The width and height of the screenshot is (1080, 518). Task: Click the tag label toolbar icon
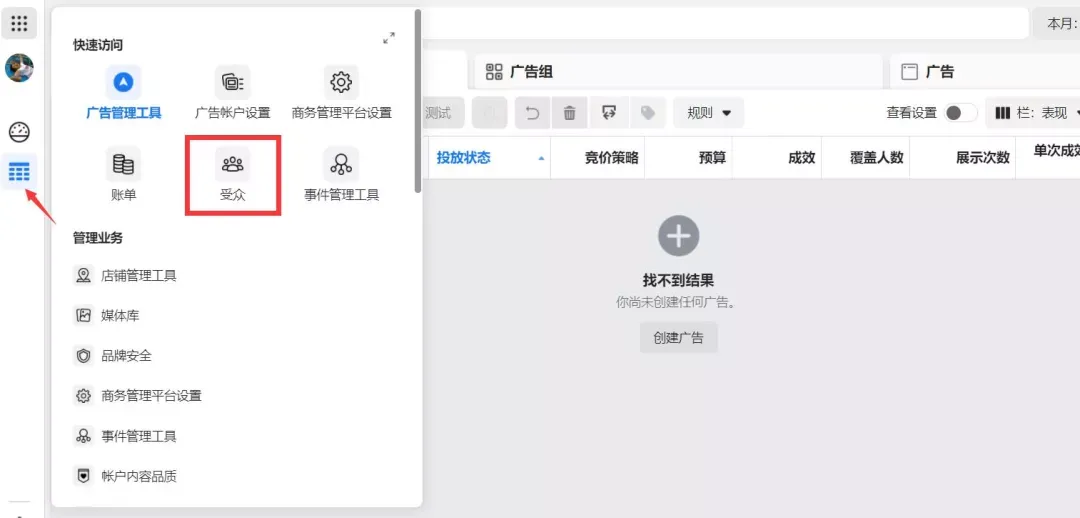pyautogui.click(x=647, y=113)
